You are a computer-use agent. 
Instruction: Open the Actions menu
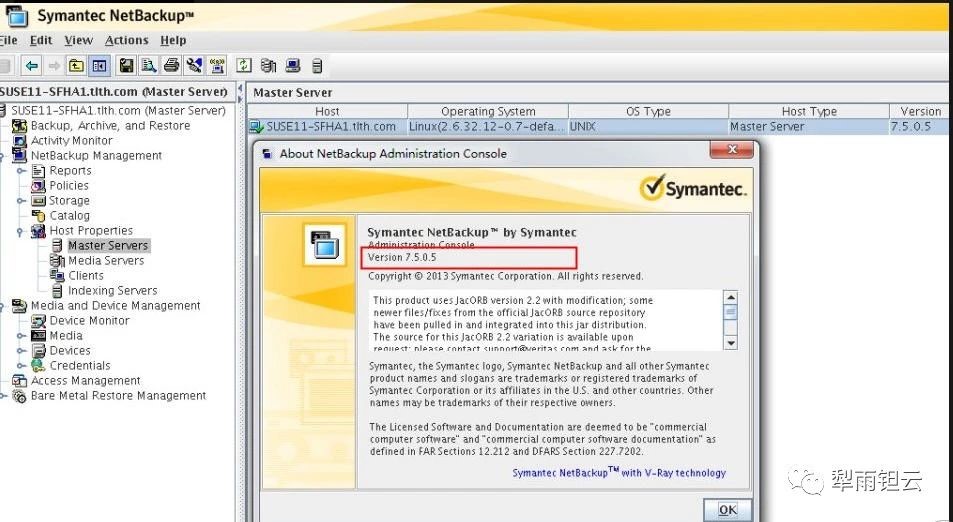(x=126, y=40)
